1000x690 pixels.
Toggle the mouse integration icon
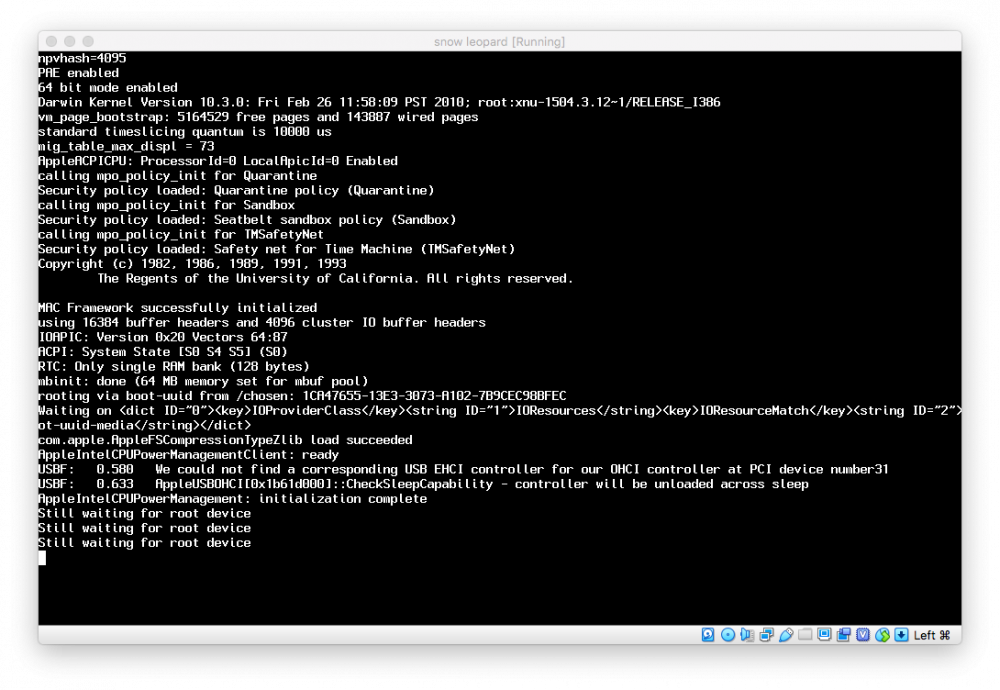coord(882,635)
